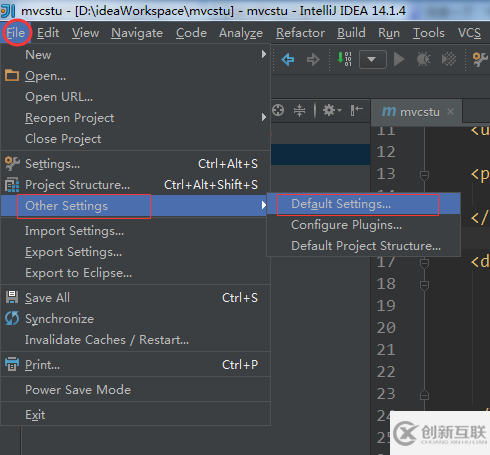Click the Debug bug icon
This screenshot has width=490, height=455.
pos(424,59)
